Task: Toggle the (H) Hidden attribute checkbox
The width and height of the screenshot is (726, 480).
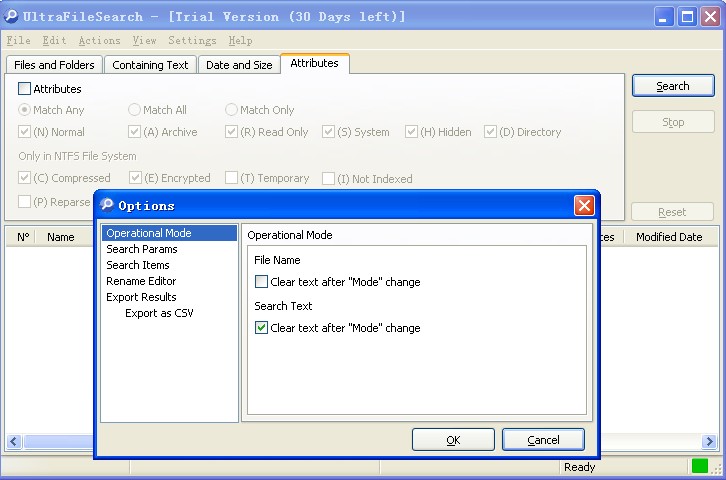Action: point(411,132)
